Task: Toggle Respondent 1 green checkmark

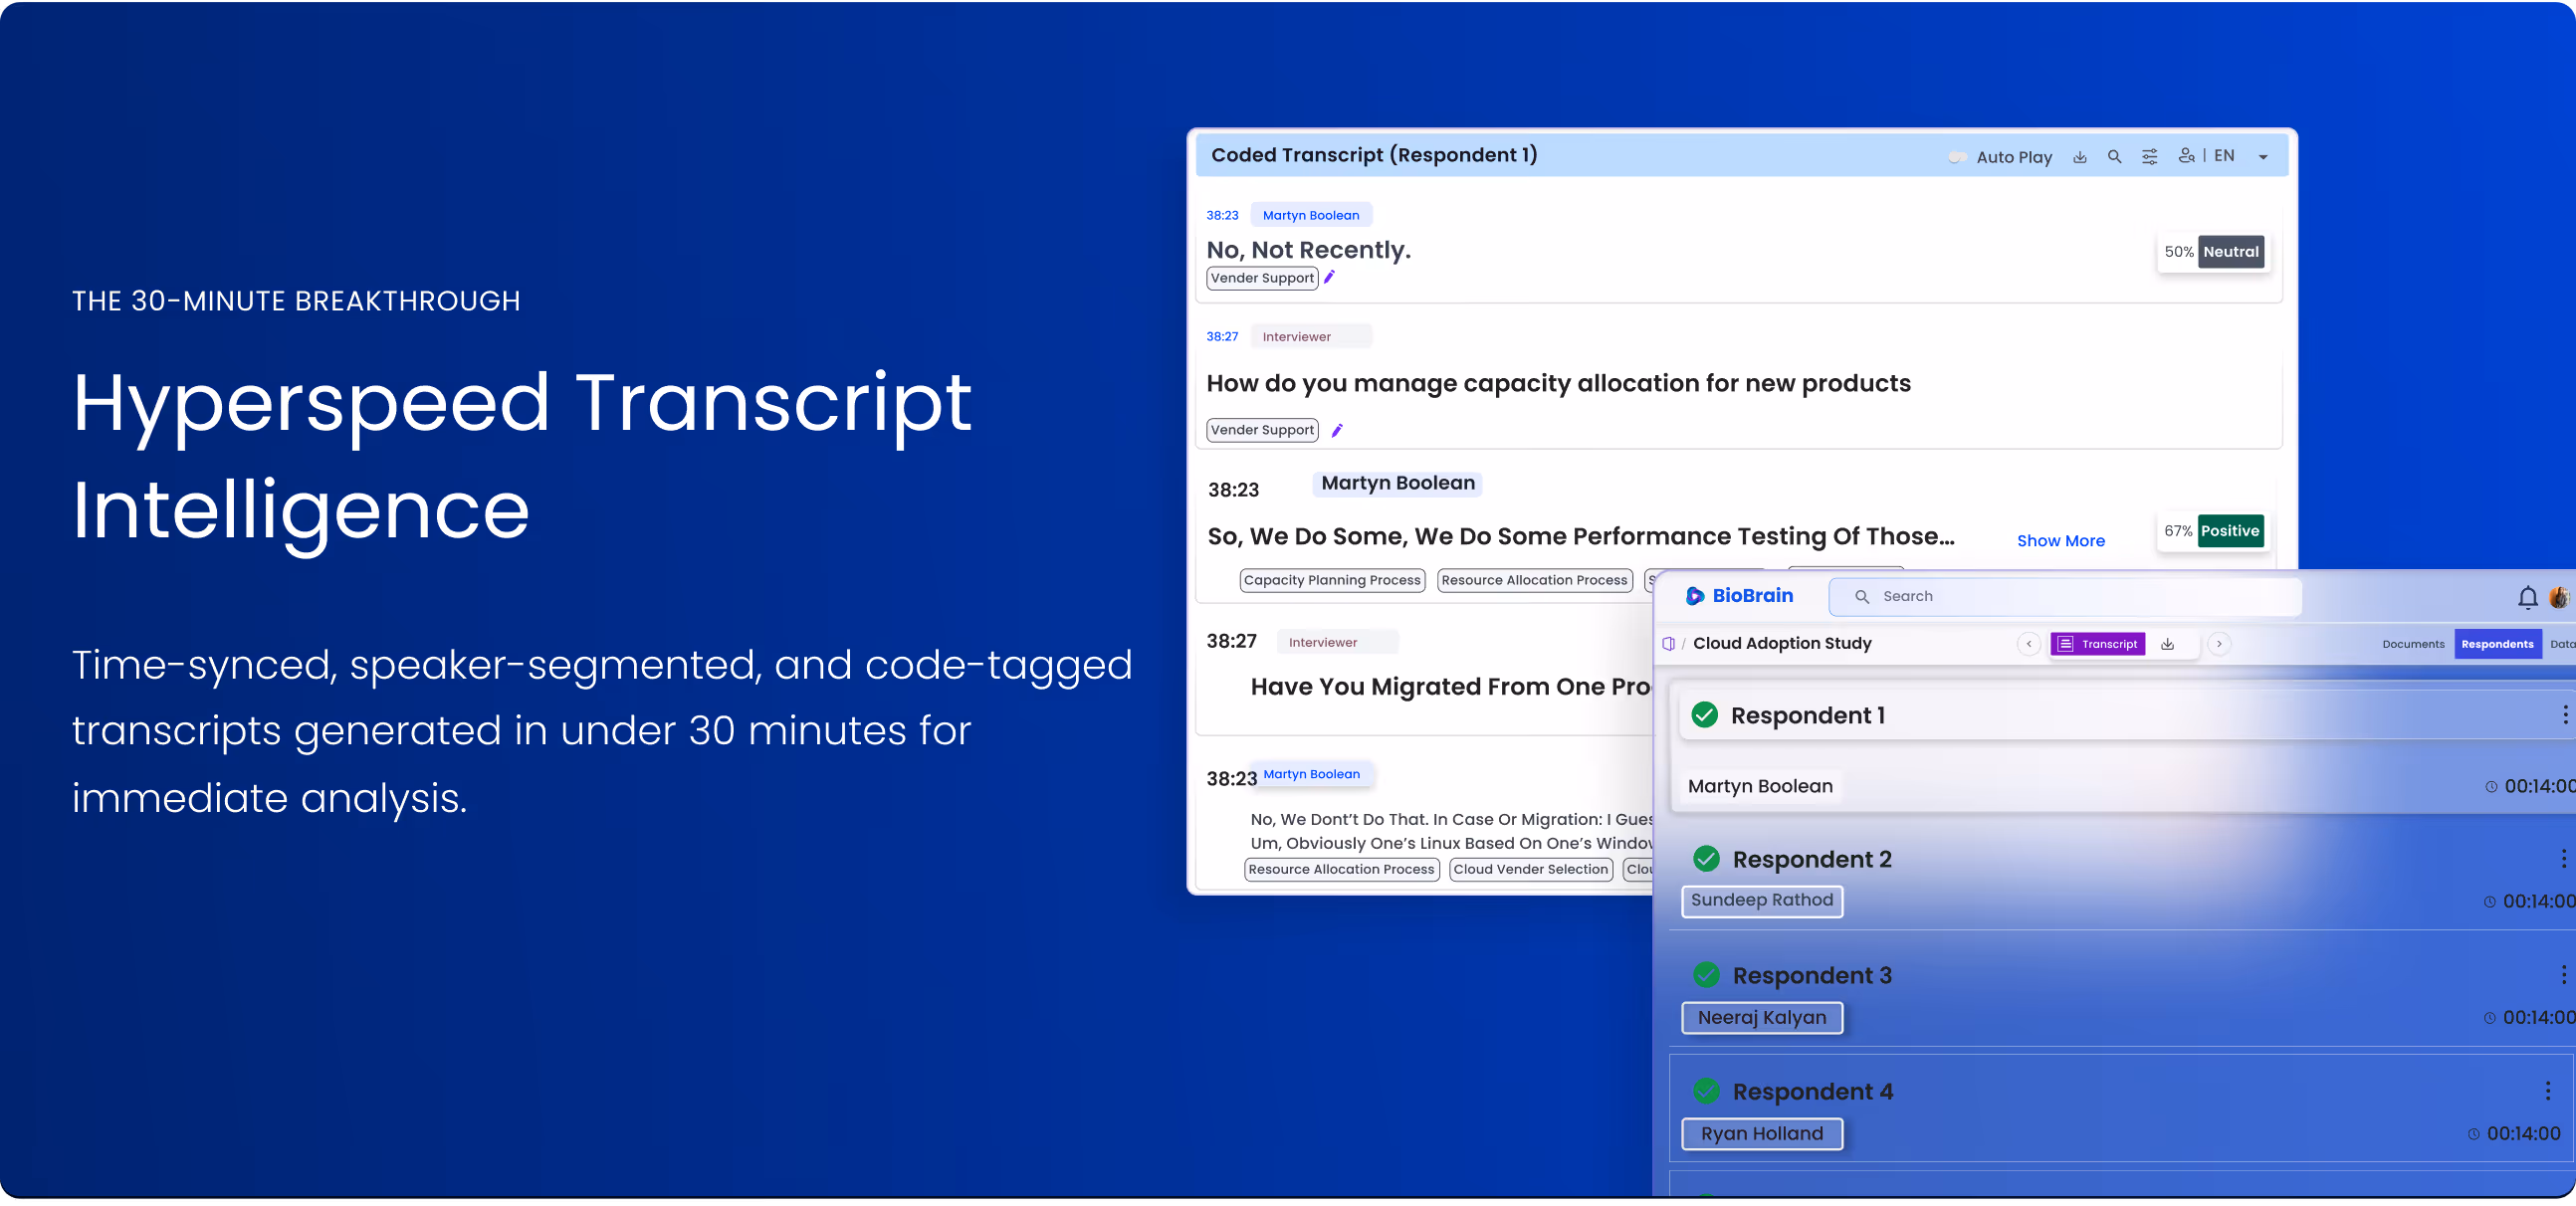Action: pyautogui.click(x=1704, y=714)
